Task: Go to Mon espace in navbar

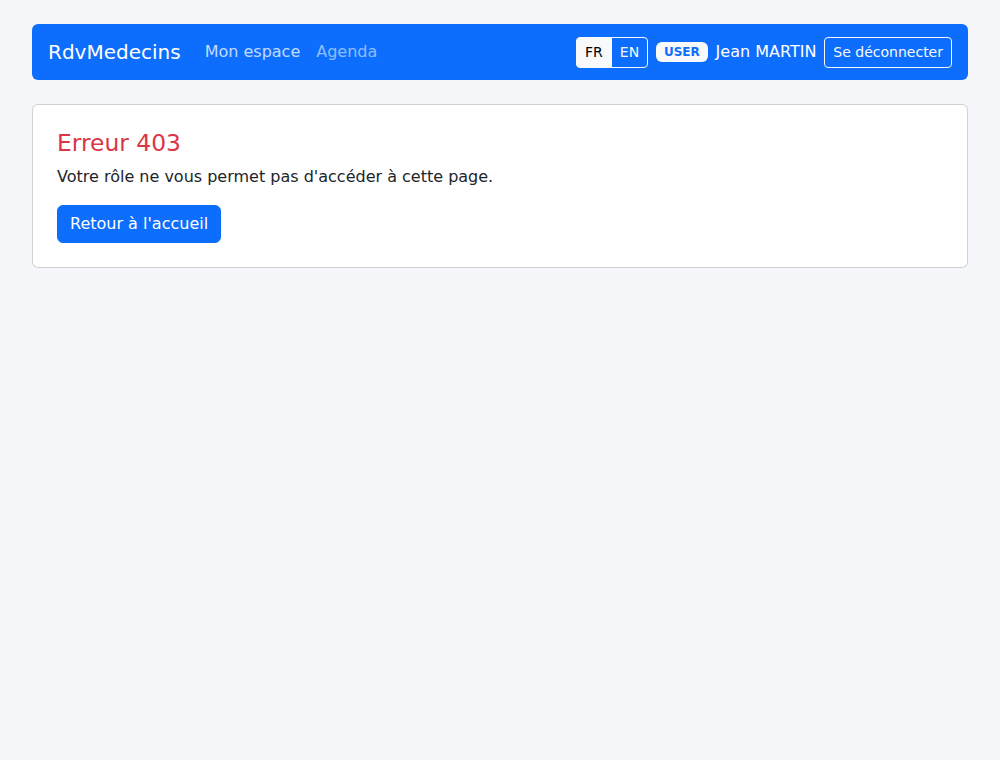Action: pyautogui.click(x=253, y=52)
